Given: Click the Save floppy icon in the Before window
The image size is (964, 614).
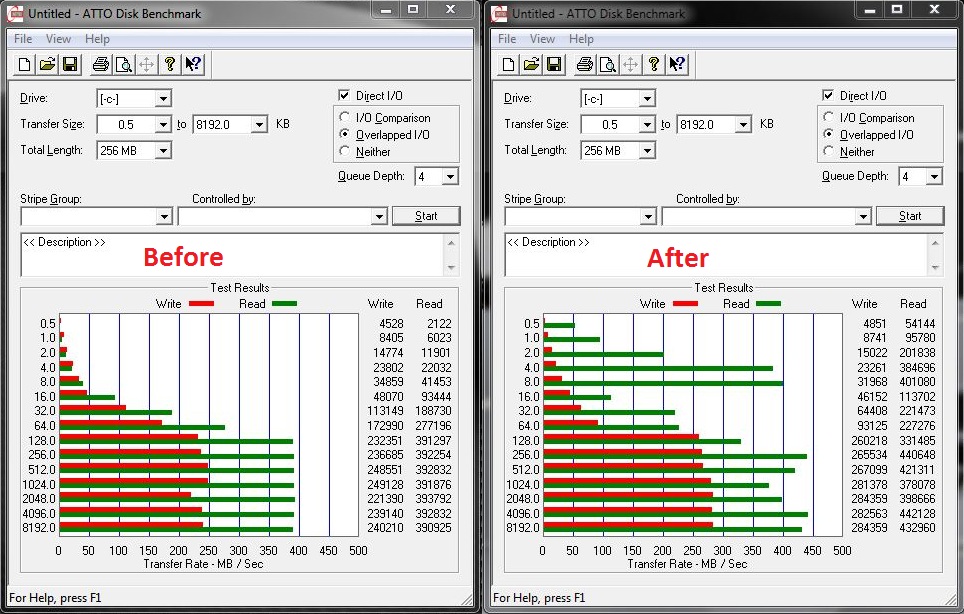Looking at the screenshot, I should tap(70, 64).
